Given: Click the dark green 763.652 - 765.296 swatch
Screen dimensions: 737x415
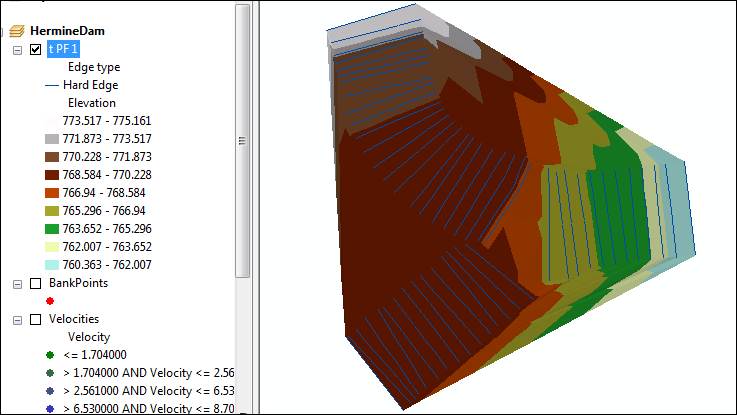Looking at the screenshot, I should tap(52, 229).
